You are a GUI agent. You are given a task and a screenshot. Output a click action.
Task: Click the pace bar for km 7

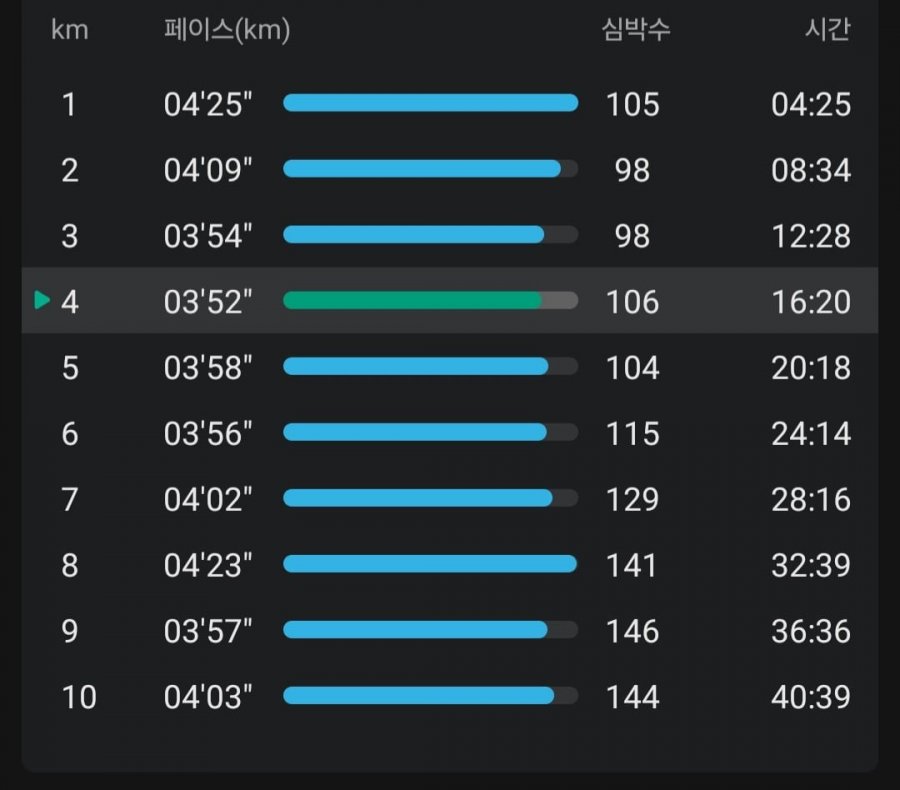[x=430, y=498]
